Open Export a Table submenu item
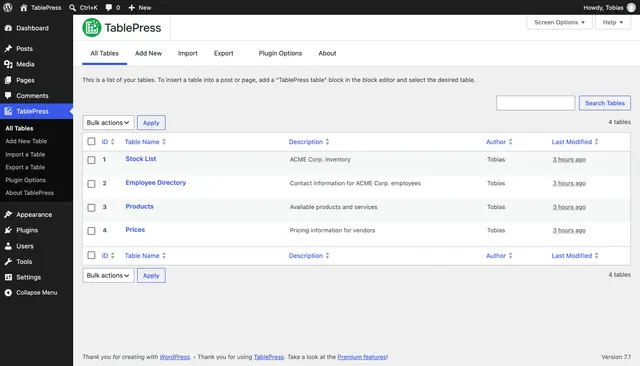Screen dimensions: 640x366 coord(25,167)
